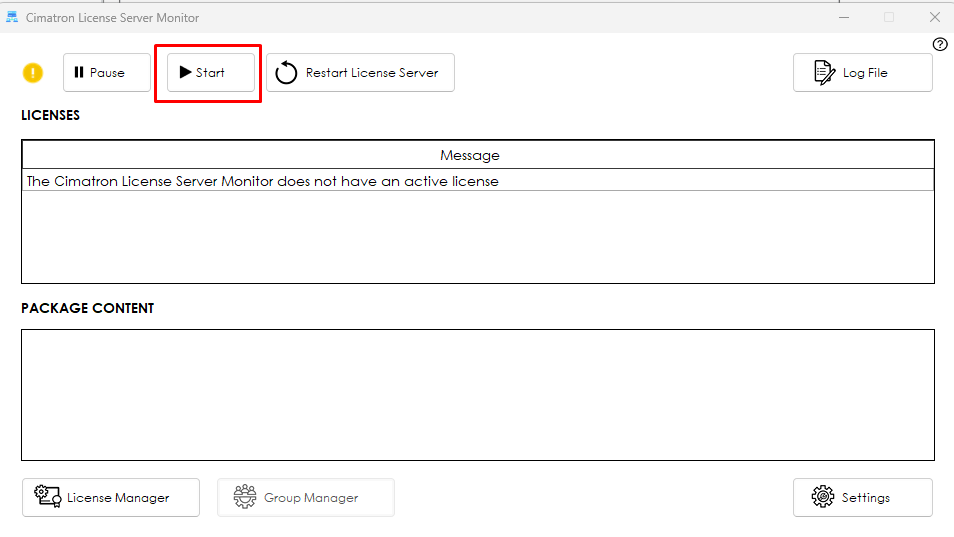954x537 pixels.
Task: Click the Start button
Action: [211, 72]
